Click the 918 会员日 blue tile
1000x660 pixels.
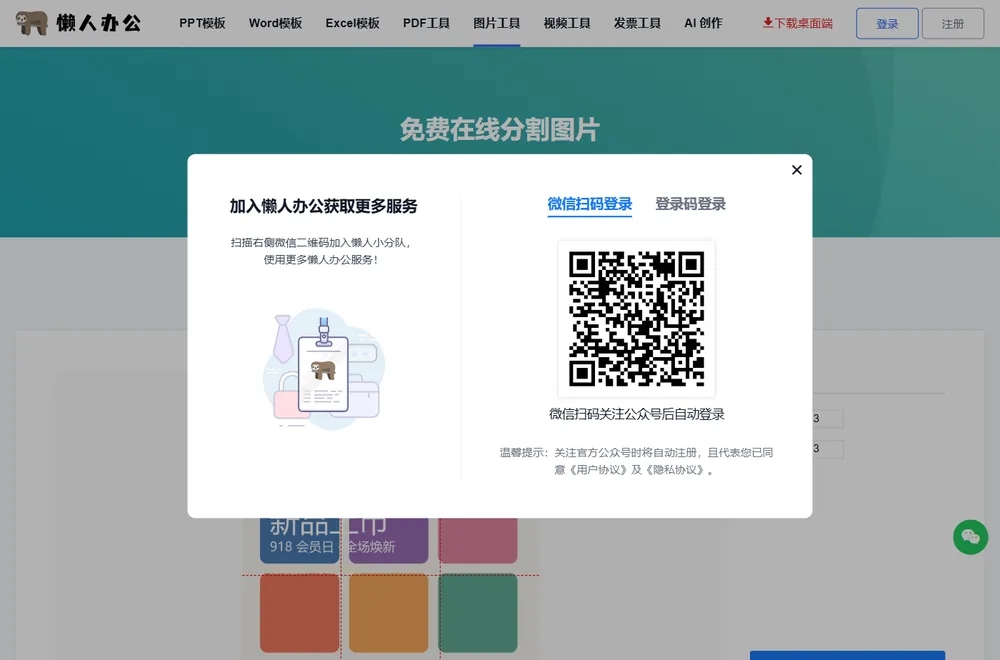pyautogui.click(x=299, y=540)
